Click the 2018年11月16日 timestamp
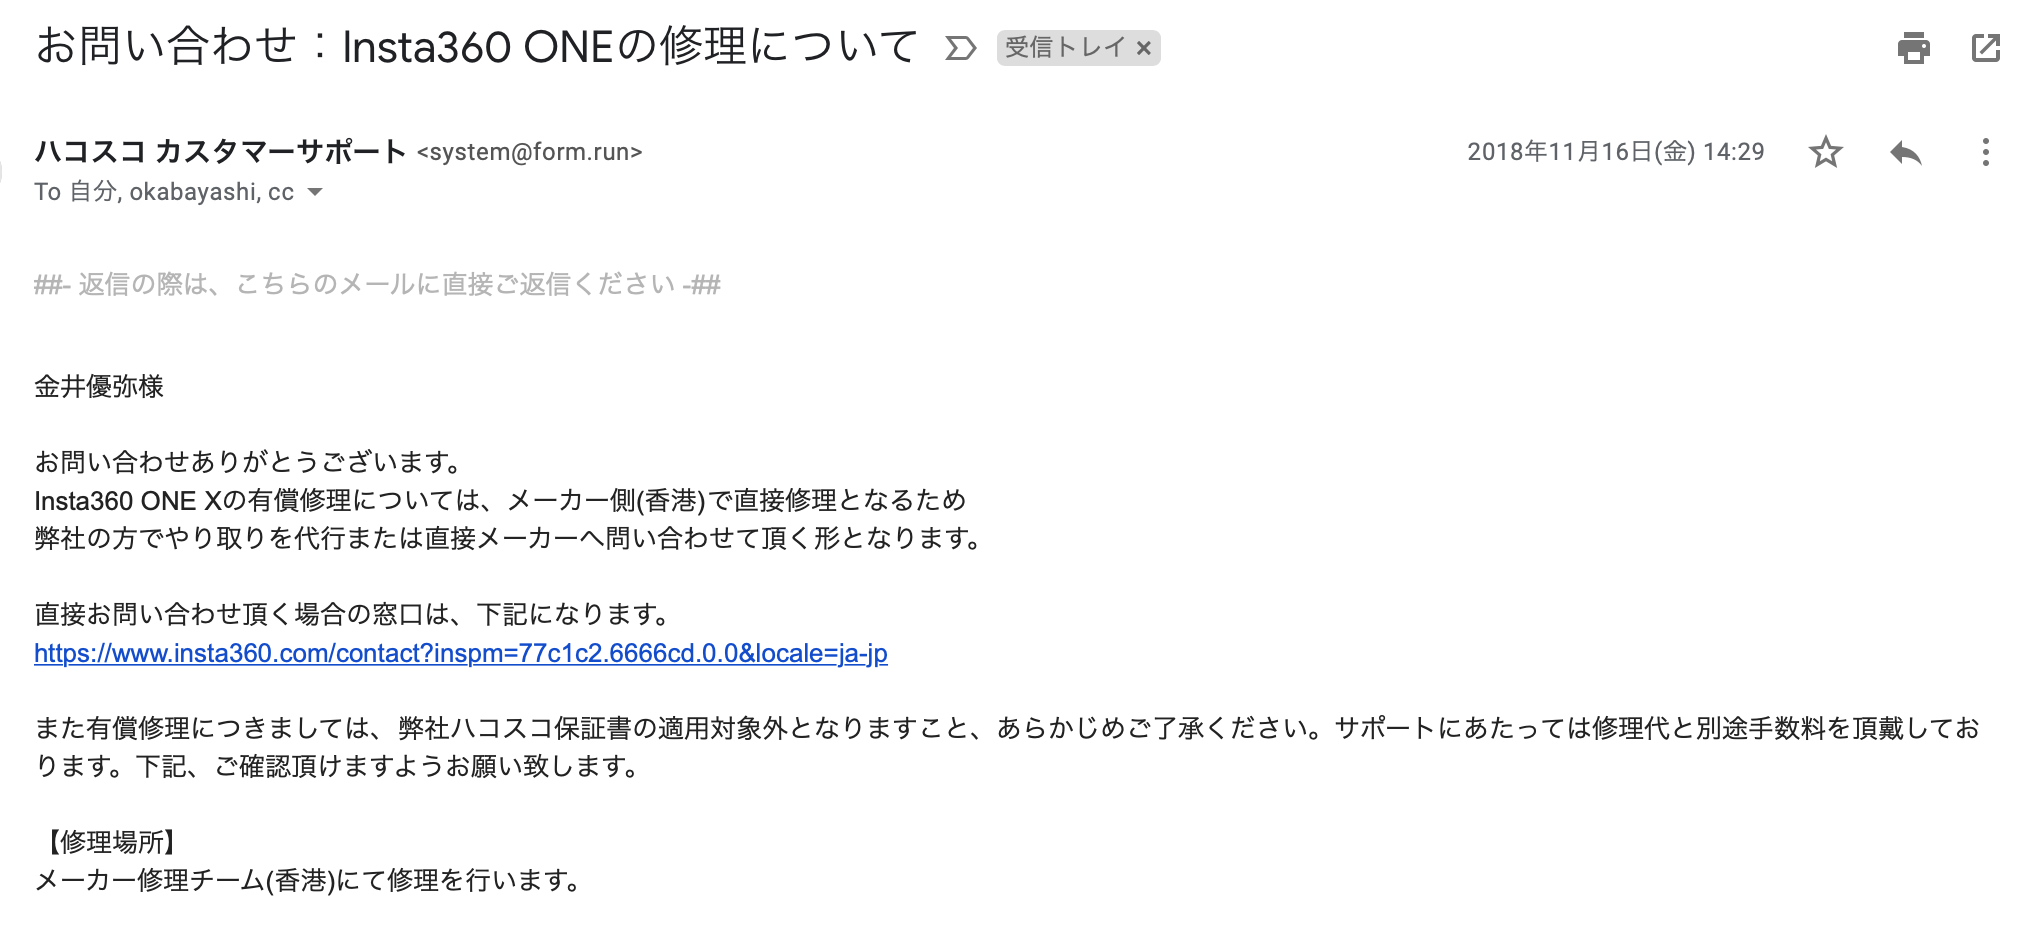Screen dimensions: 2020x934 [x=1615, y=152]
